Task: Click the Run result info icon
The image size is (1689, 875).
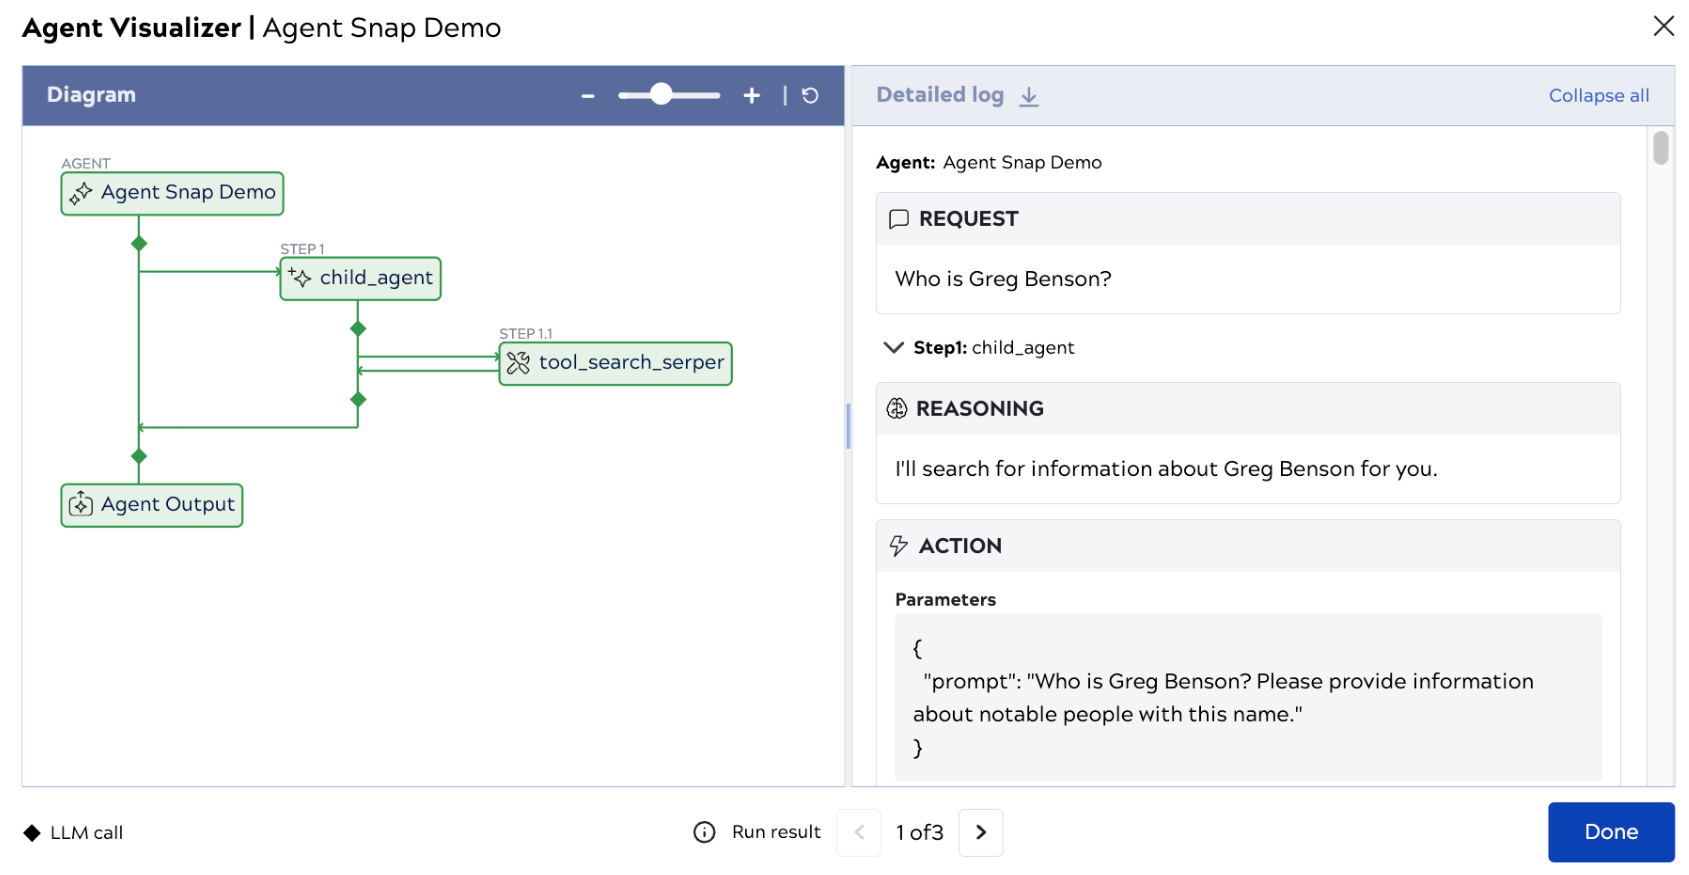Action: point(704,832)
